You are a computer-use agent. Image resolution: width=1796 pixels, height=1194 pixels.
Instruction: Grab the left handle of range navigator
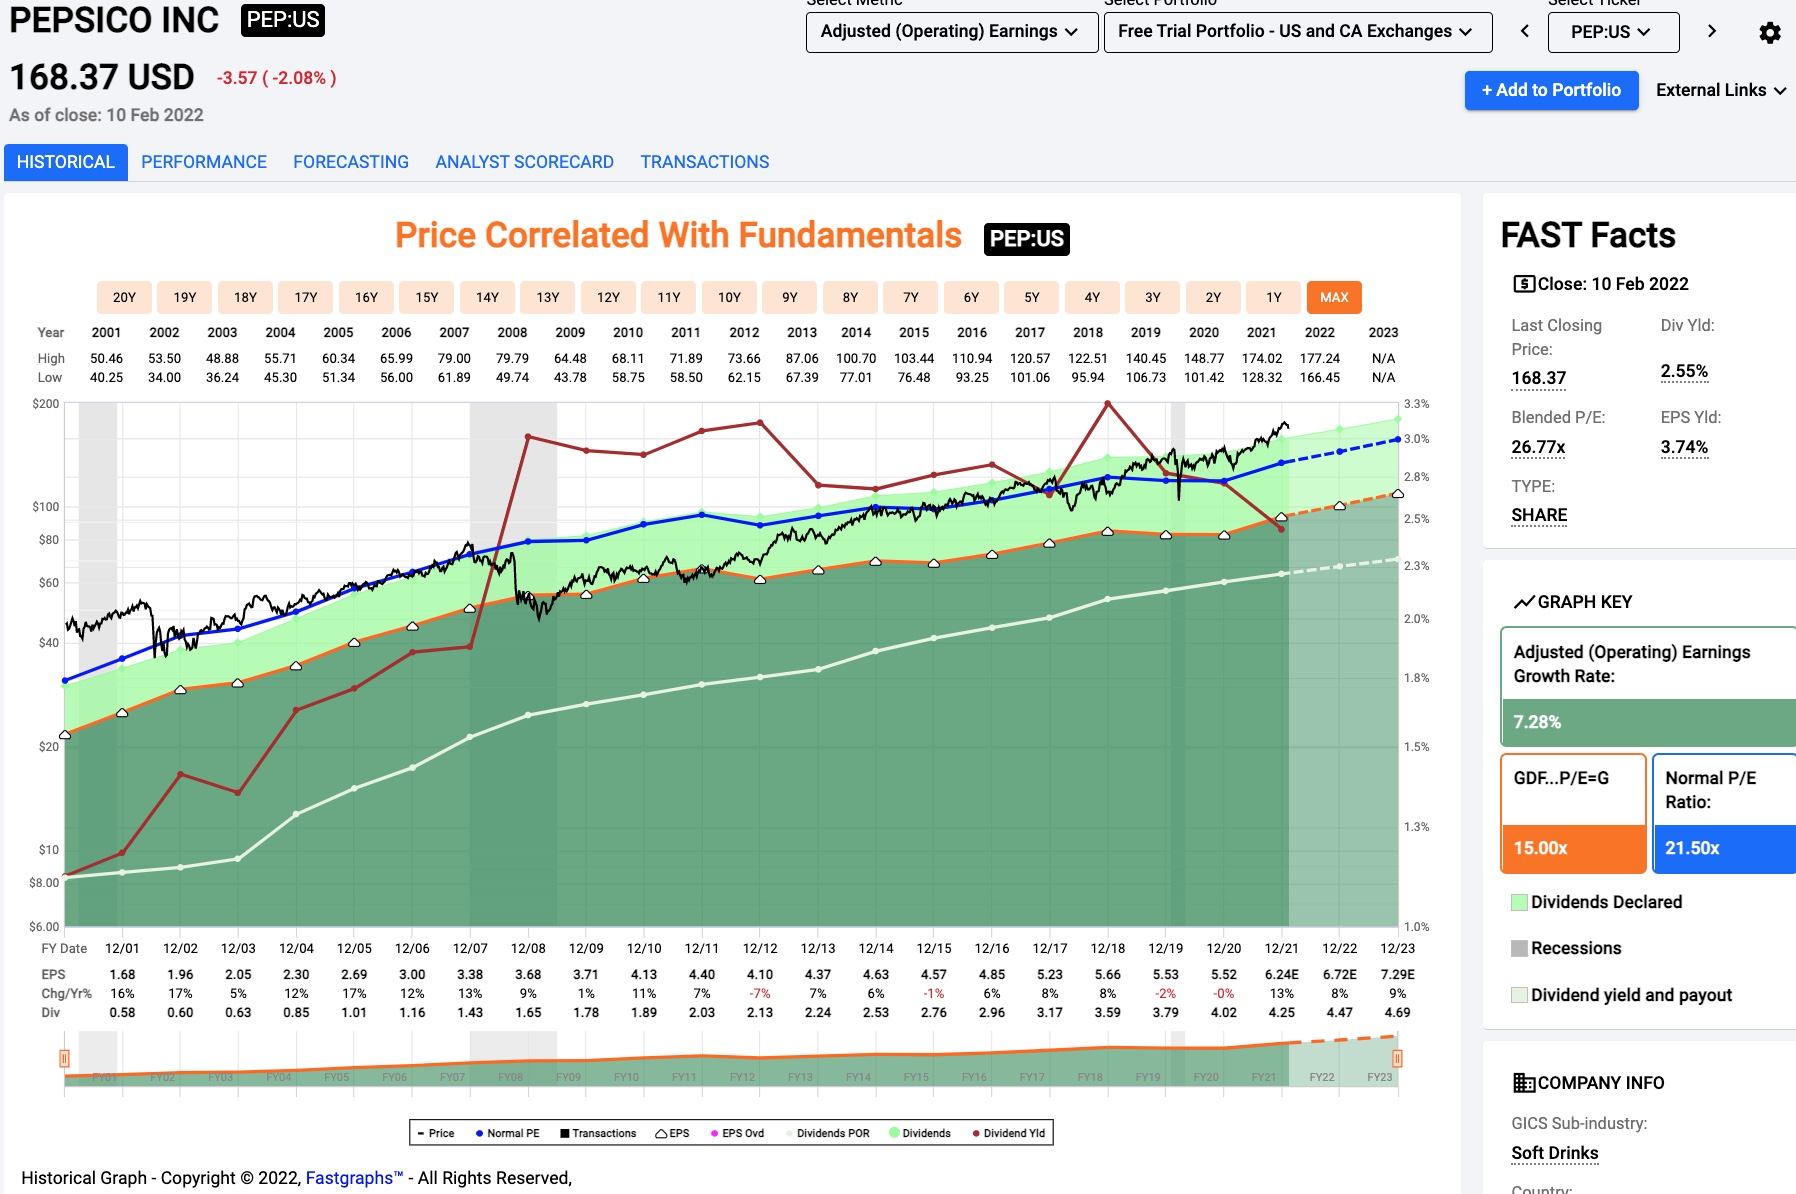[x=64, y=1058]
